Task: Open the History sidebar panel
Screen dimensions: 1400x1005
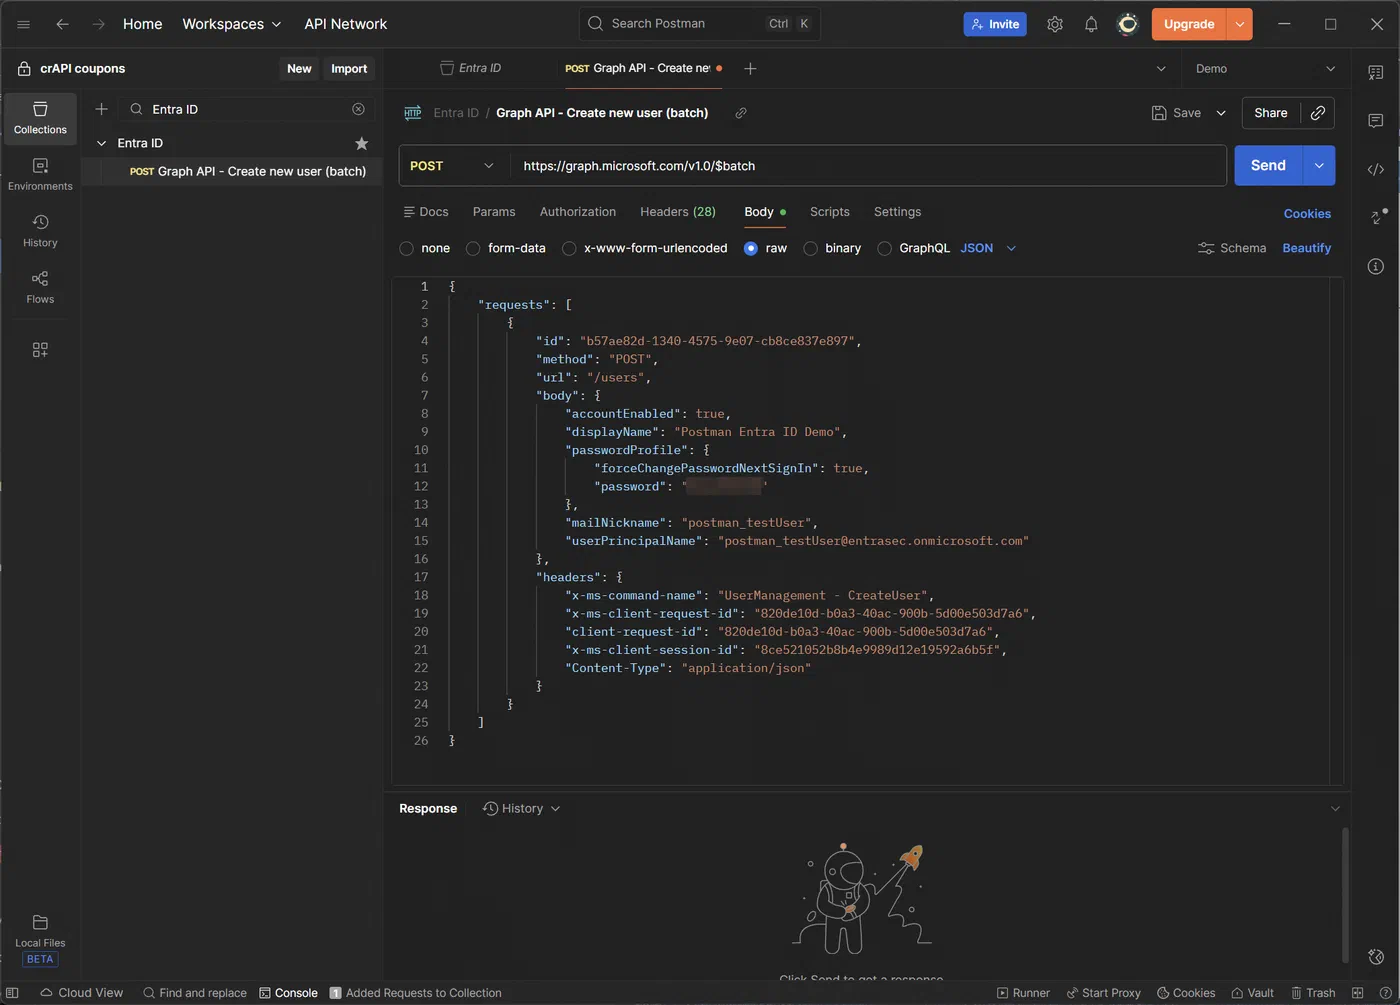Action: (x=40, y=231)
